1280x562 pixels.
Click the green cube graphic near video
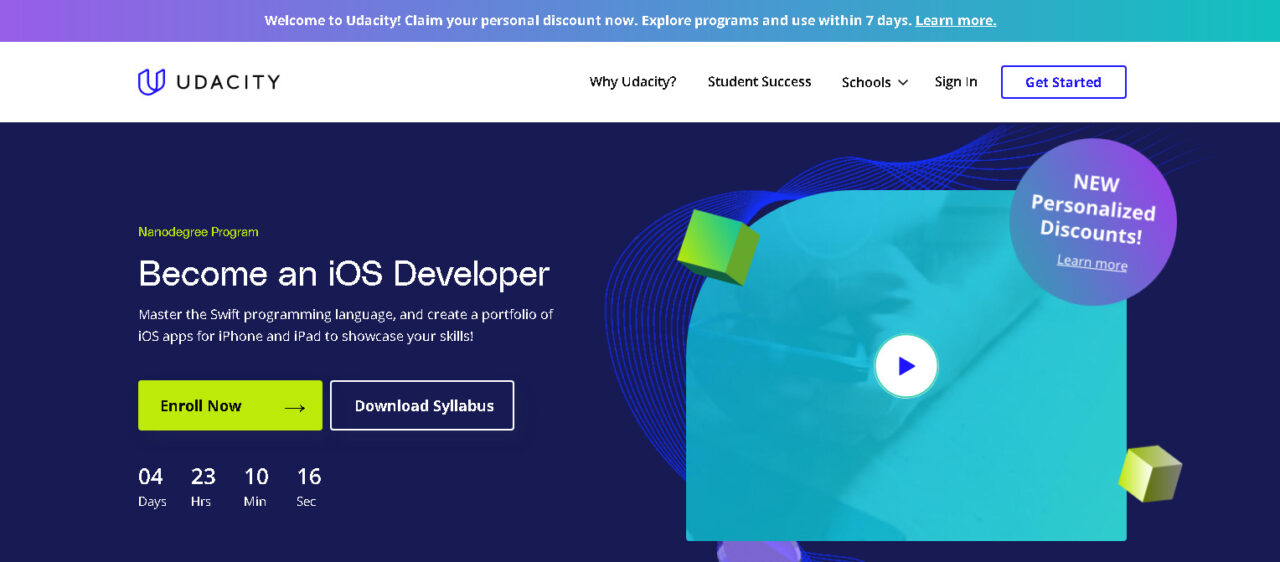[x=718, y=245]
